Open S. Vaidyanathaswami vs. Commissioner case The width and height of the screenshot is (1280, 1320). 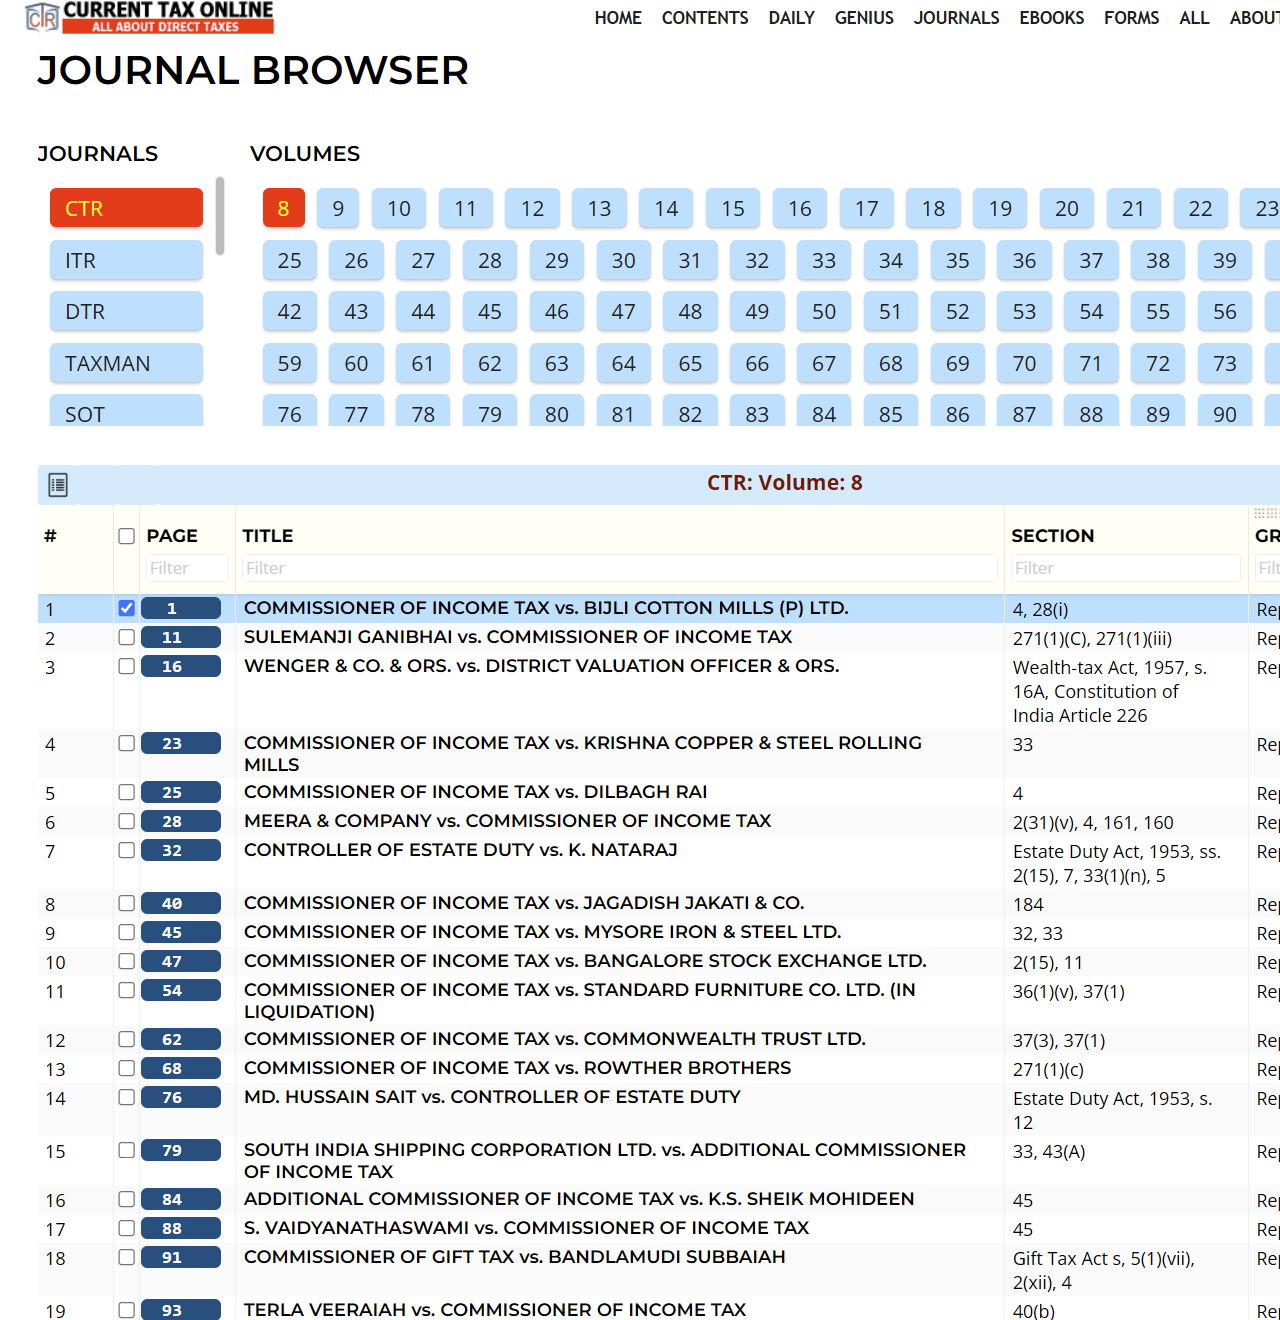click(x=526, y=1228)
